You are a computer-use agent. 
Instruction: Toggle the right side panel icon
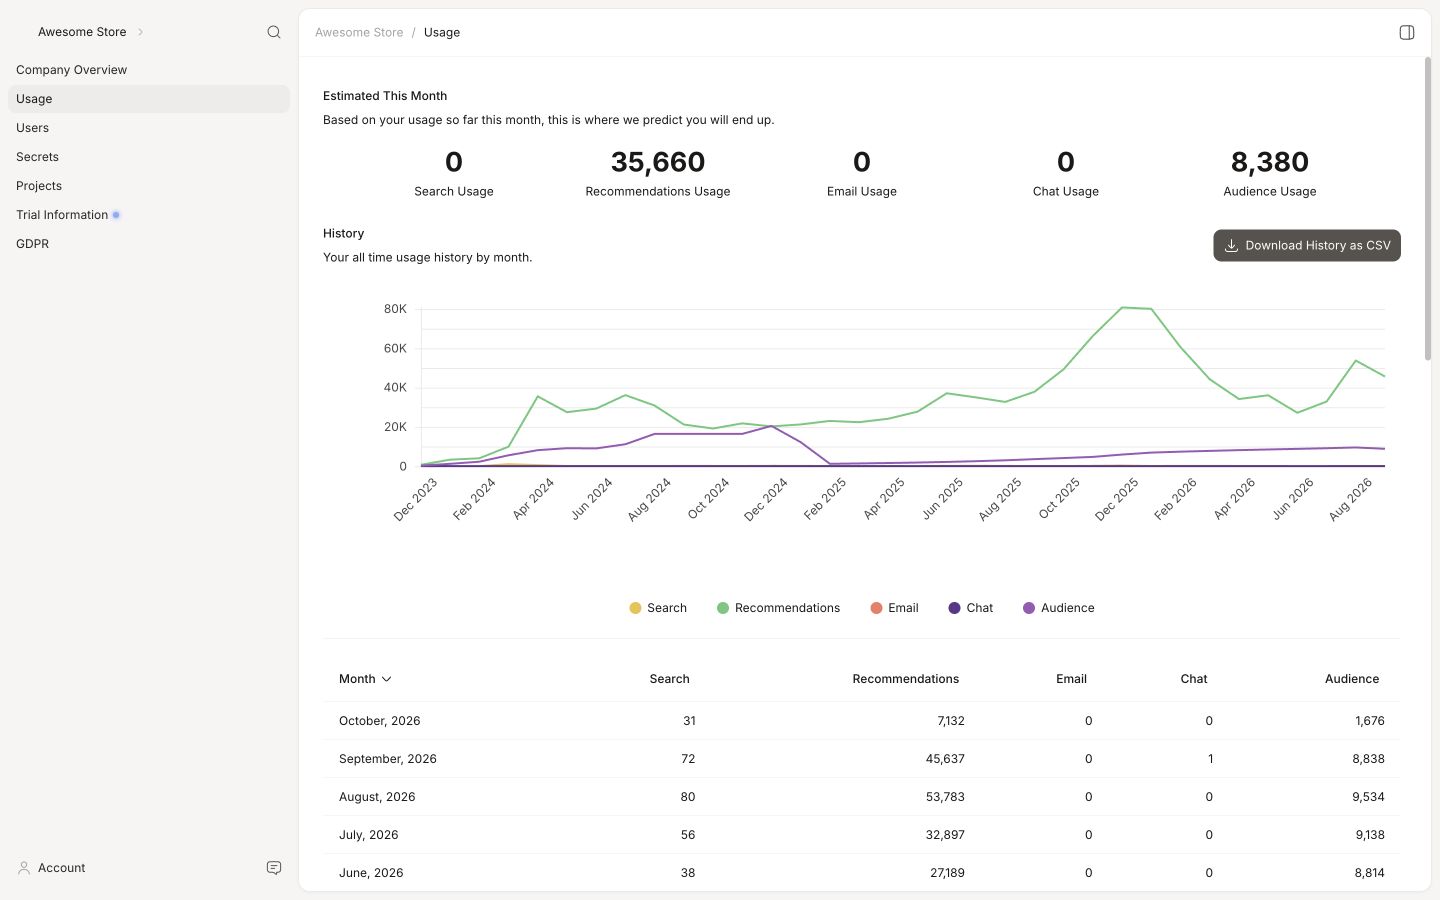point(1406,32)
